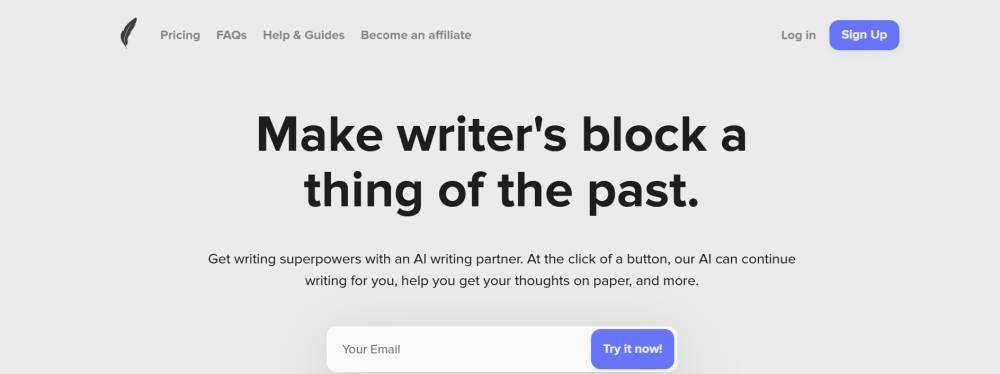Click the word "past." in the headline
Screen dimensions: 1000x374
click(x=643, y=191)
